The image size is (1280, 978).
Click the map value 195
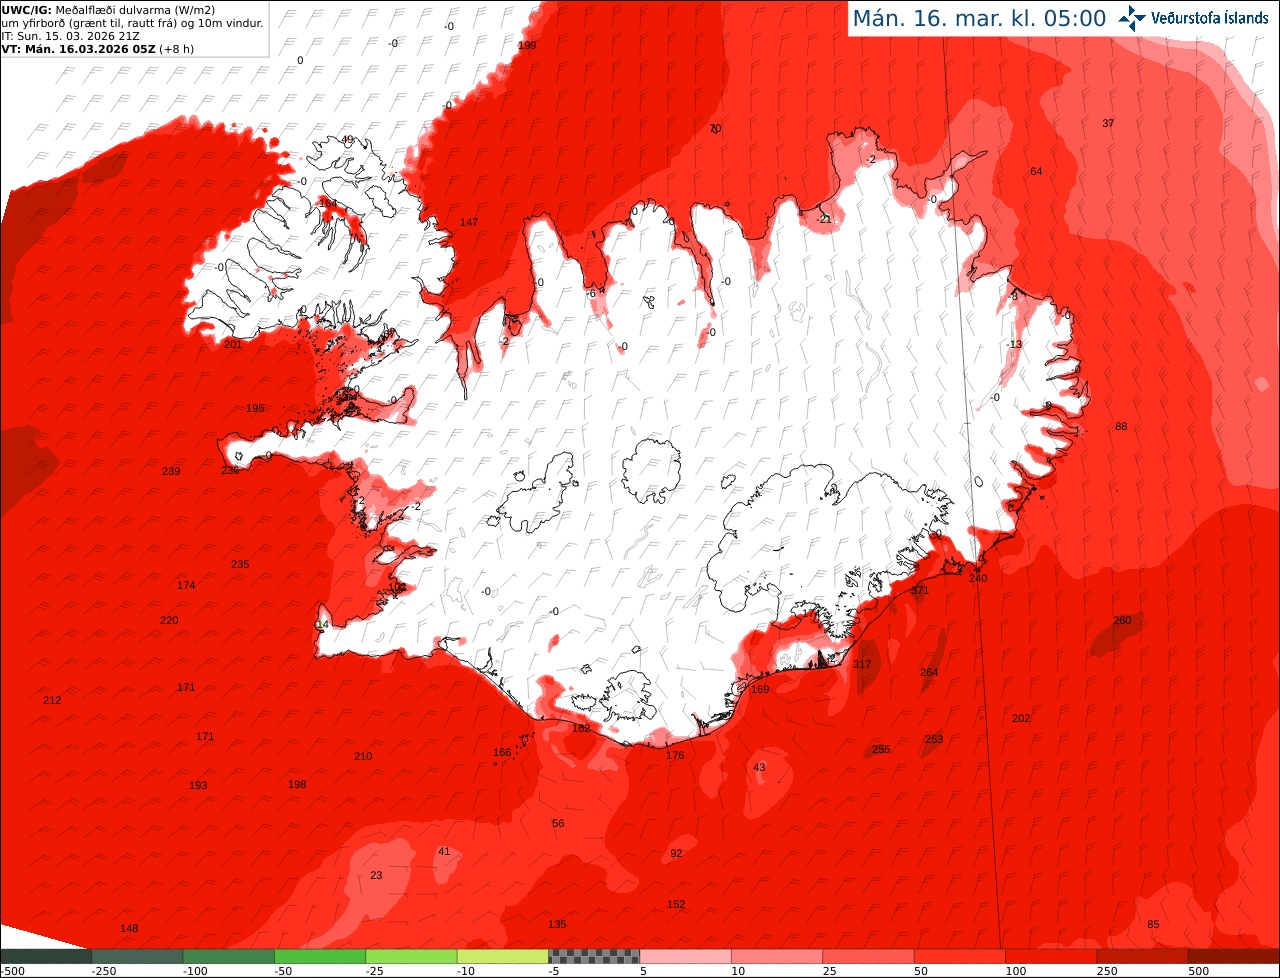[255, 409]
